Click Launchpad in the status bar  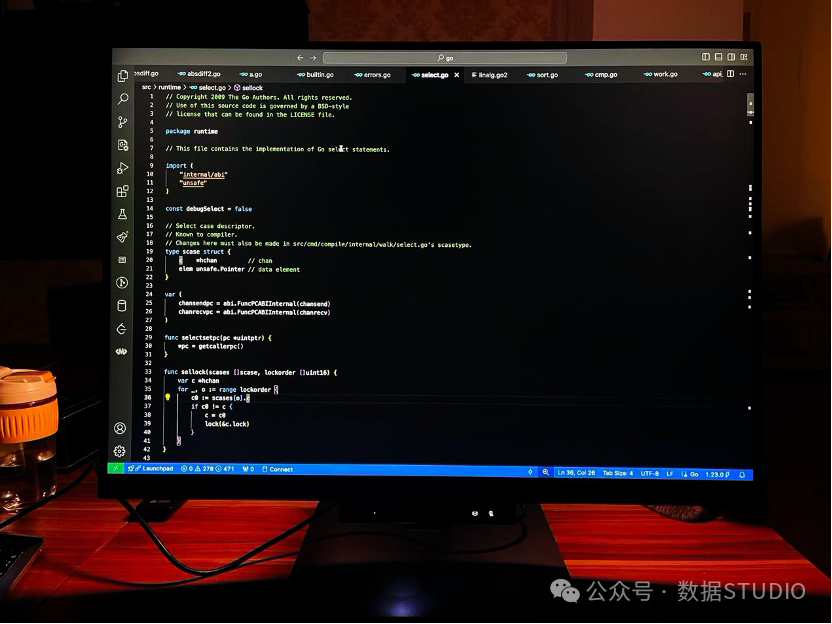(x=151, y=469)
